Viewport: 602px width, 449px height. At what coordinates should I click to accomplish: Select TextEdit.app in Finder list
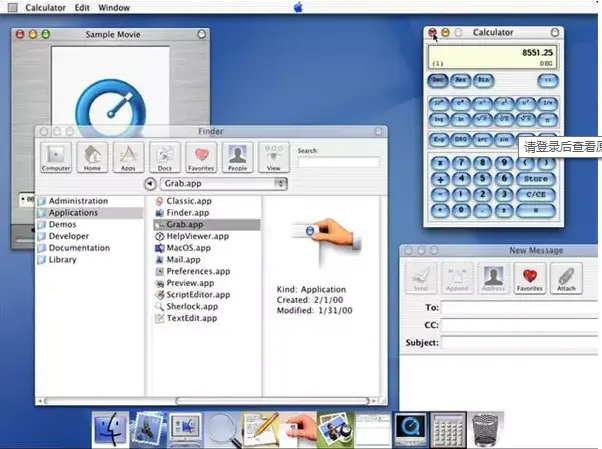point(207,318)
